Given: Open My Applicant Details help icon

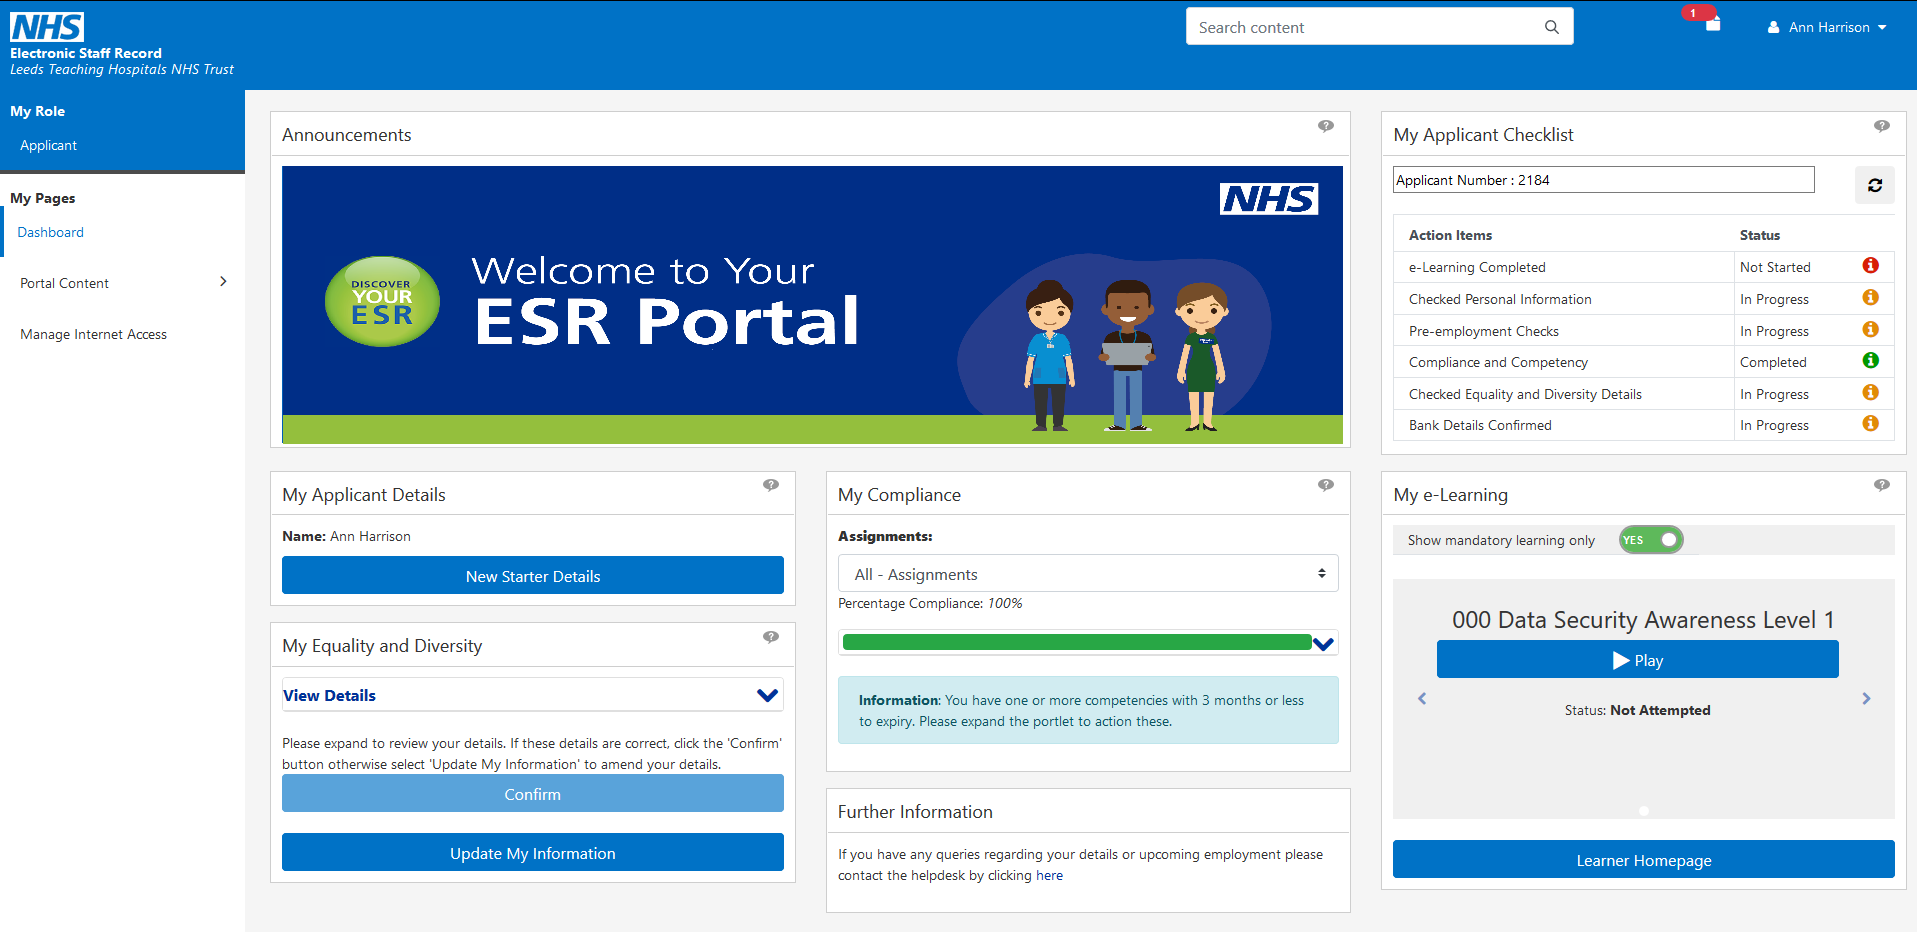Looking at the screenshot, I should (x=771, y=485).
